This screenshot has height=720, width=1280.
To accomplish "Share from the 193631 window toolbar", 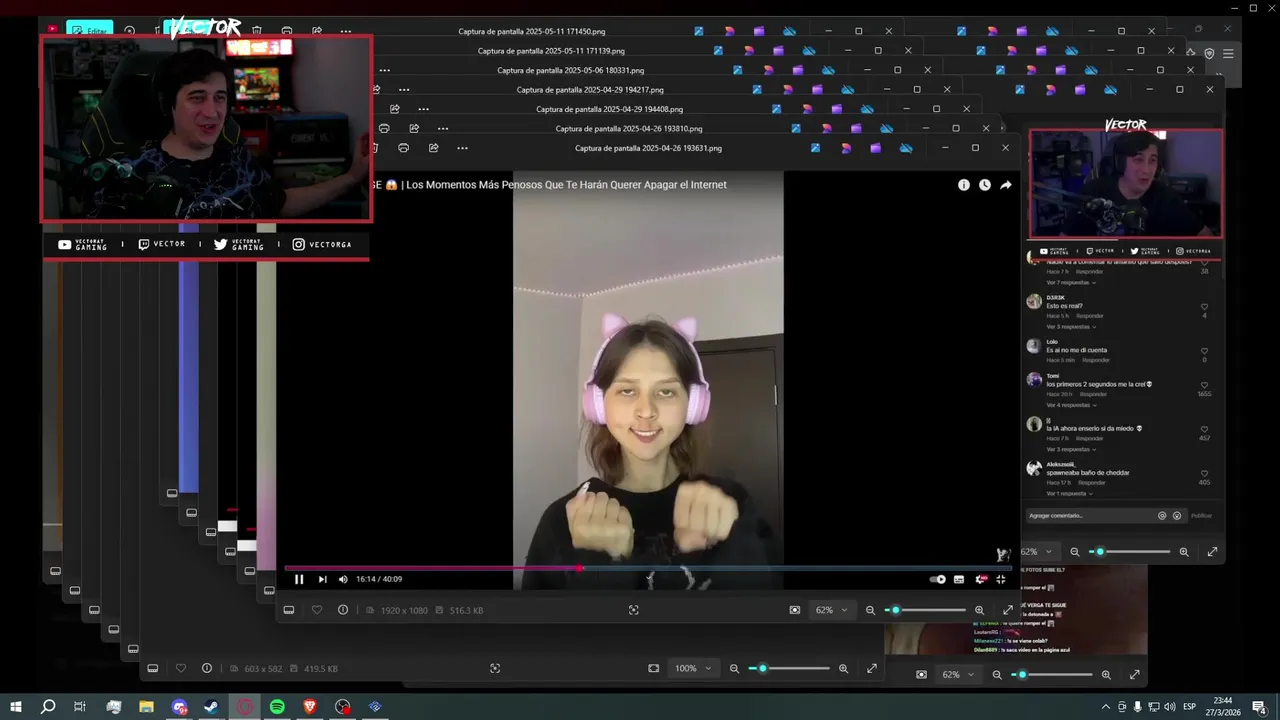I will coord(433,148).
